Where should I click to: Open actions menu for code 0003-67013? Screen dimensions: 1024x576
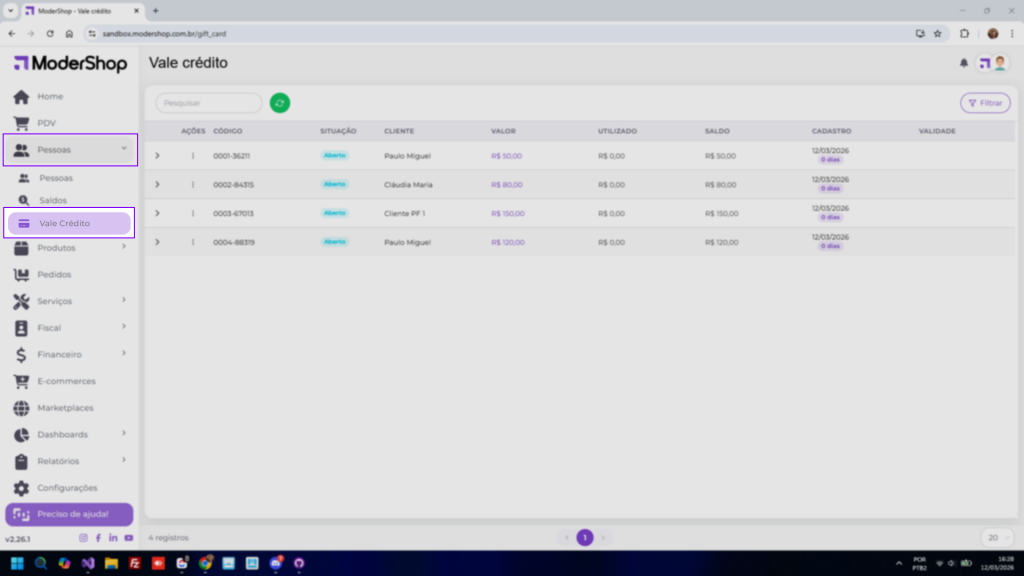[x=193, y=213]
